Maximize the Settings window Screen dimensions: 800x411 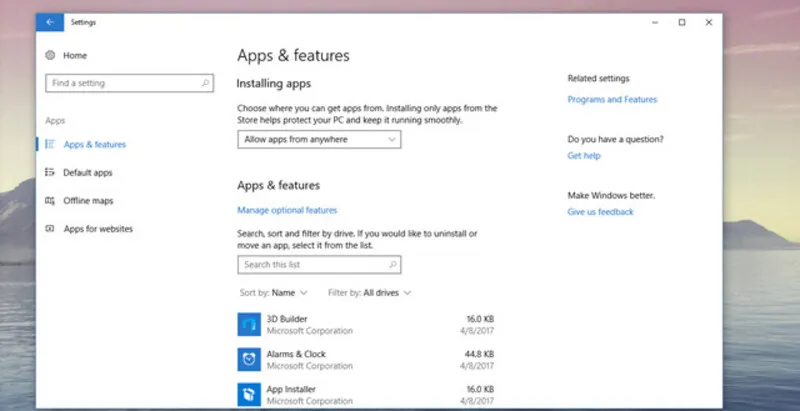point(682,22)
